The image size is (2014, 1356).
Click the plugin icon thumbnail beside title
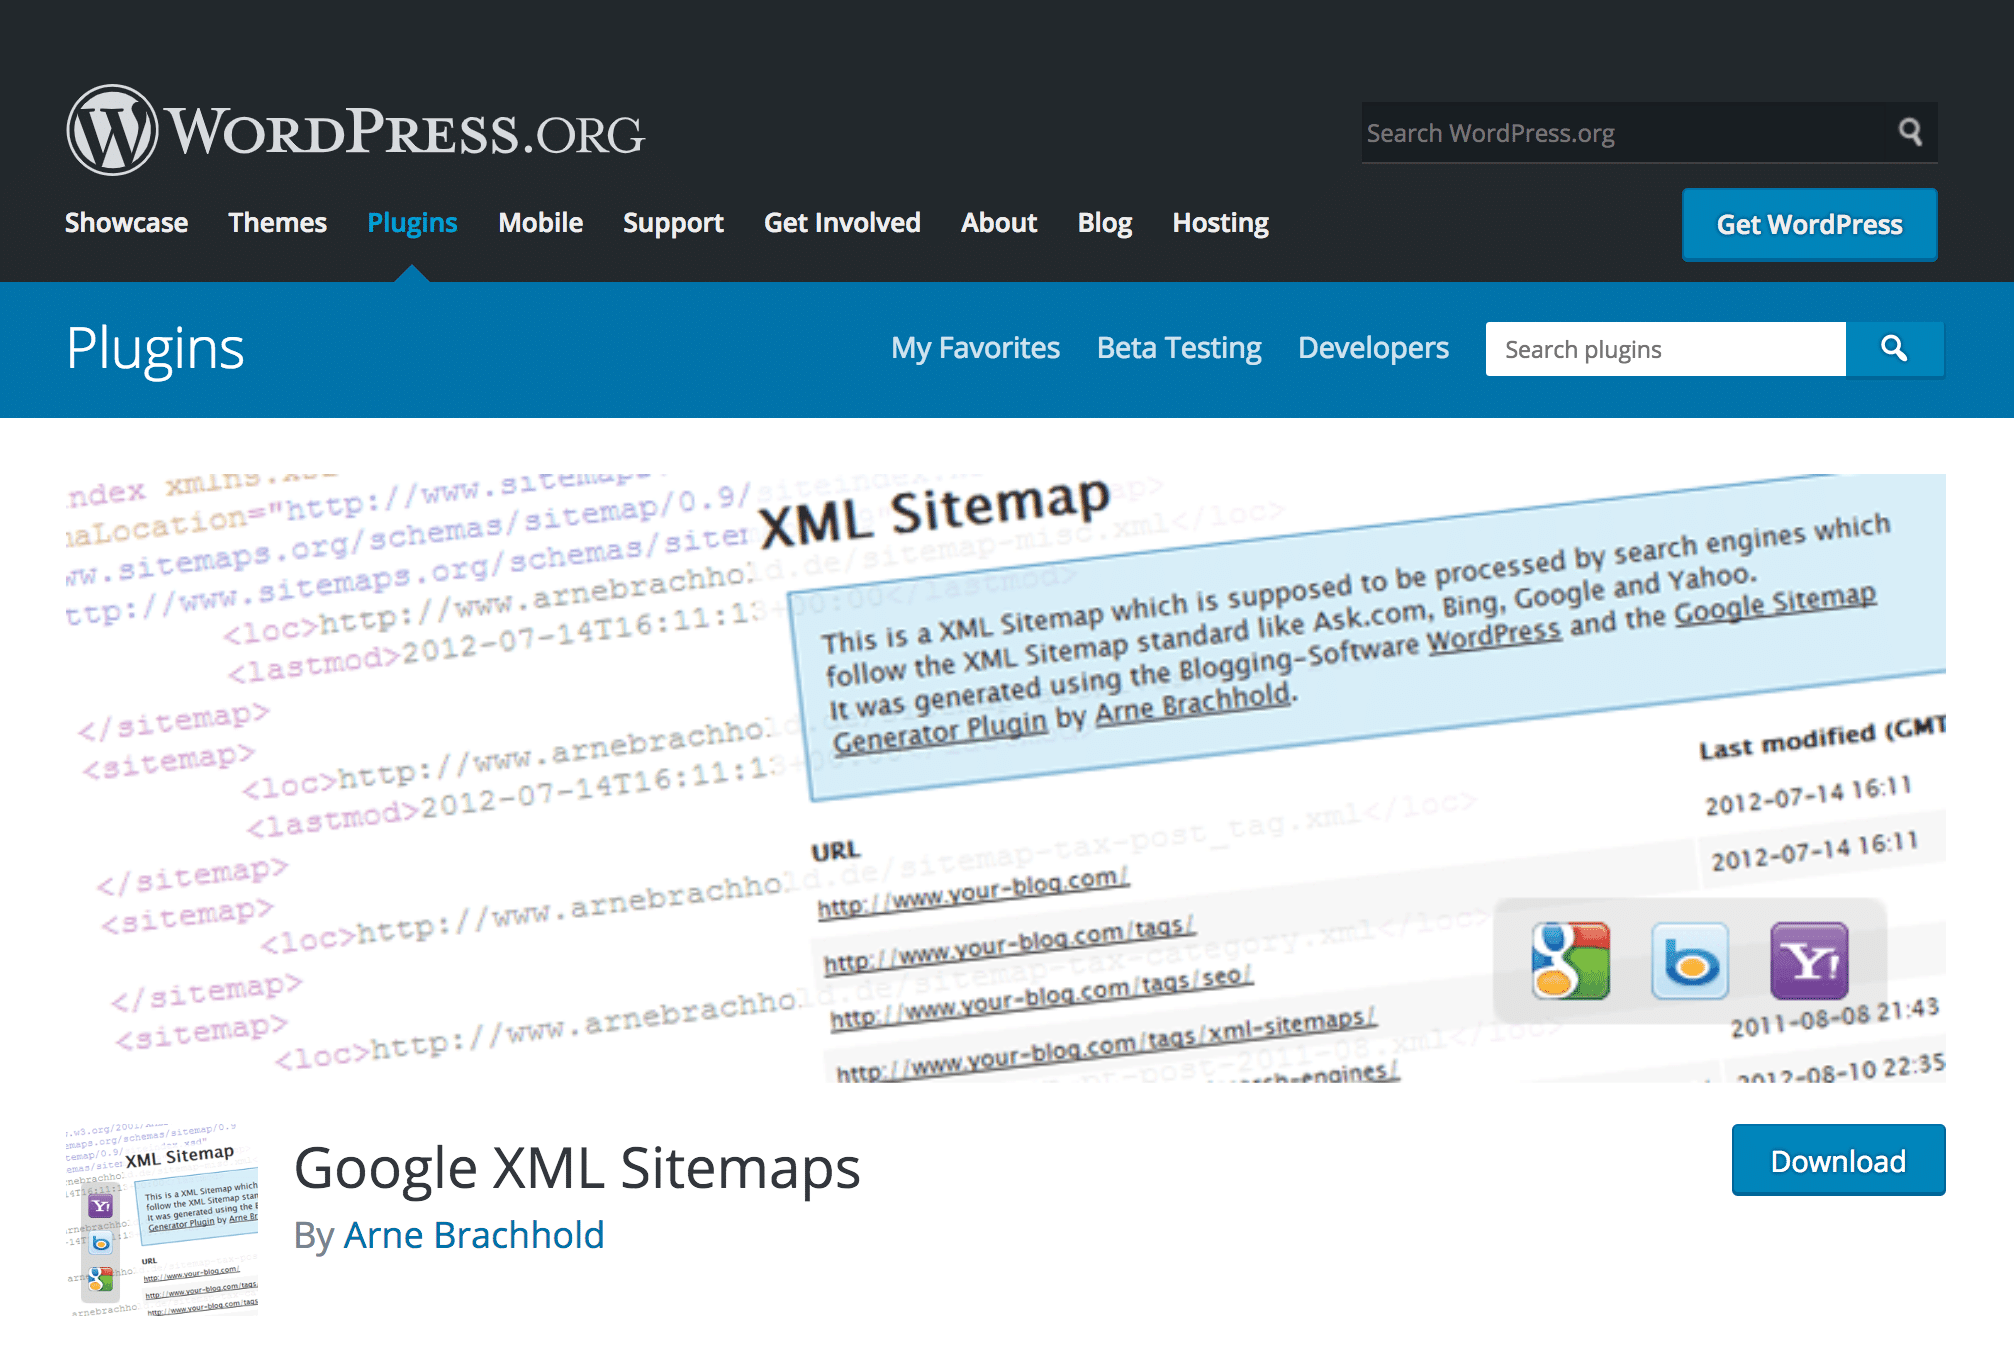click(x=162, y=1220)
